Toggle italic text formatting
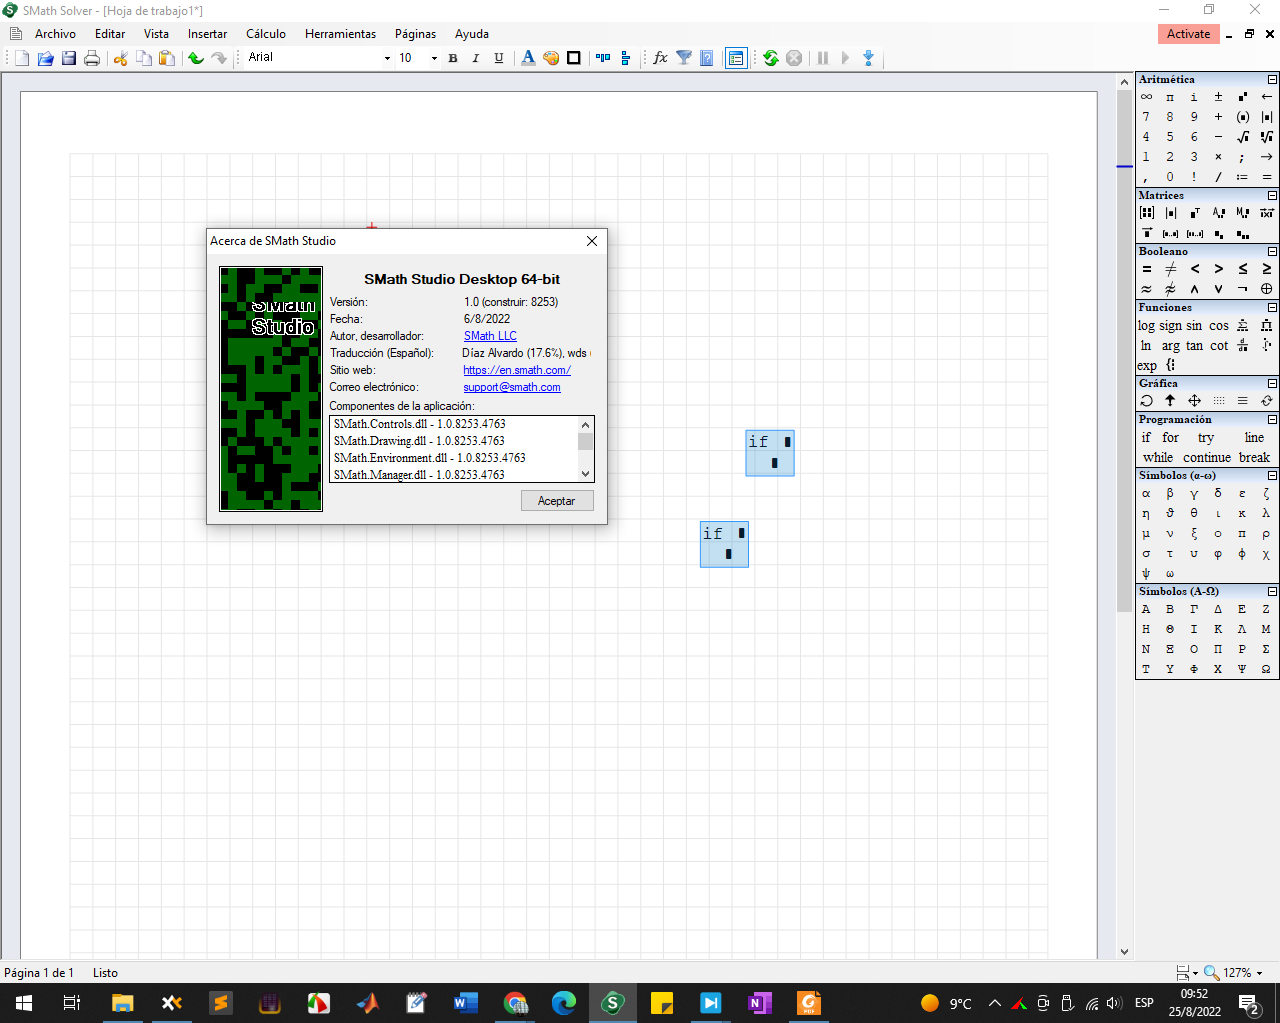The height and width of the screenshot is (1023, 1280). click(x=476, y=58)
